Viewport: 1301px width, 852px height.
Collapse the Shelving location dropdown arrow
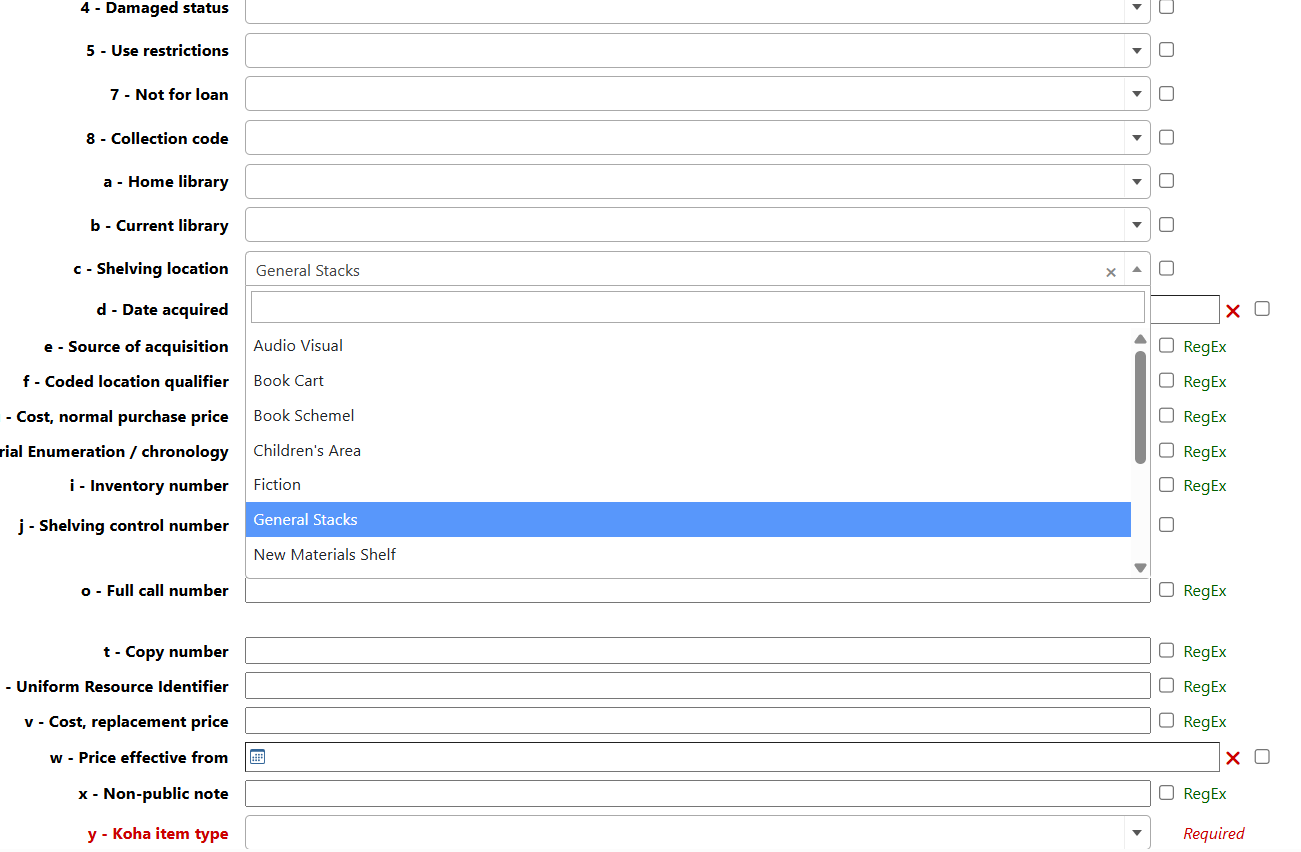(1136, 269)
